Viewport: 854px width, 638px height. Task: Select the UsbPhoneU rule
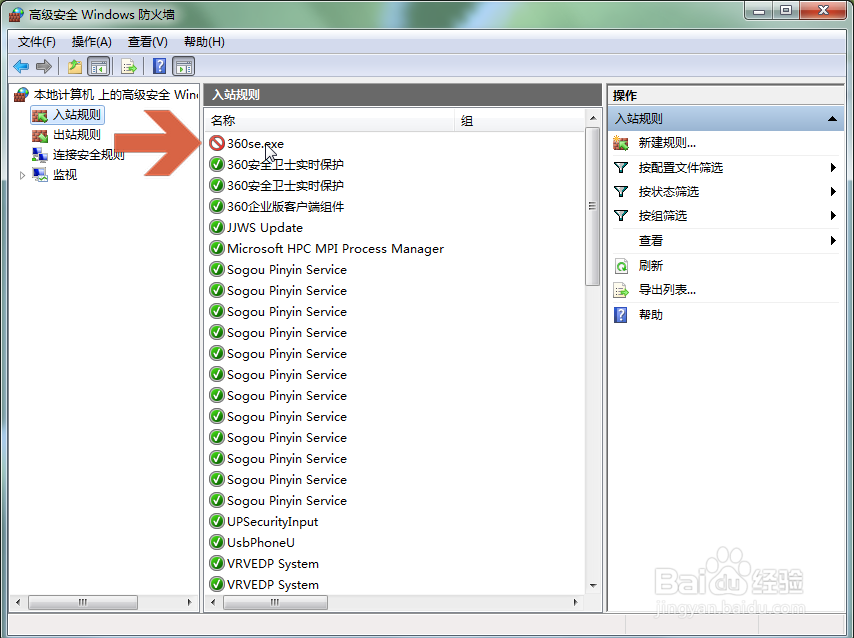[260, 543]
